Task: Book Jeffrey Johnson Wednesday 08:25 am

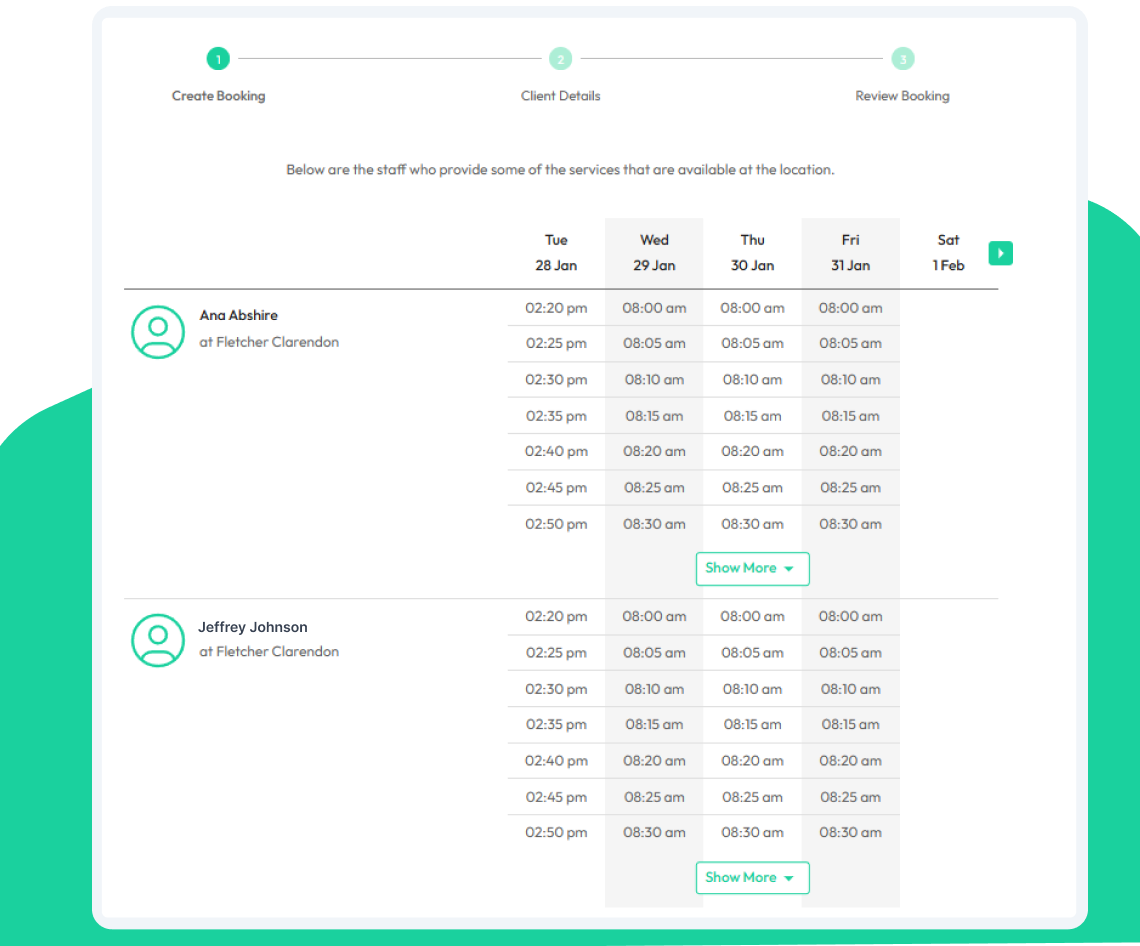Action: 654,798
